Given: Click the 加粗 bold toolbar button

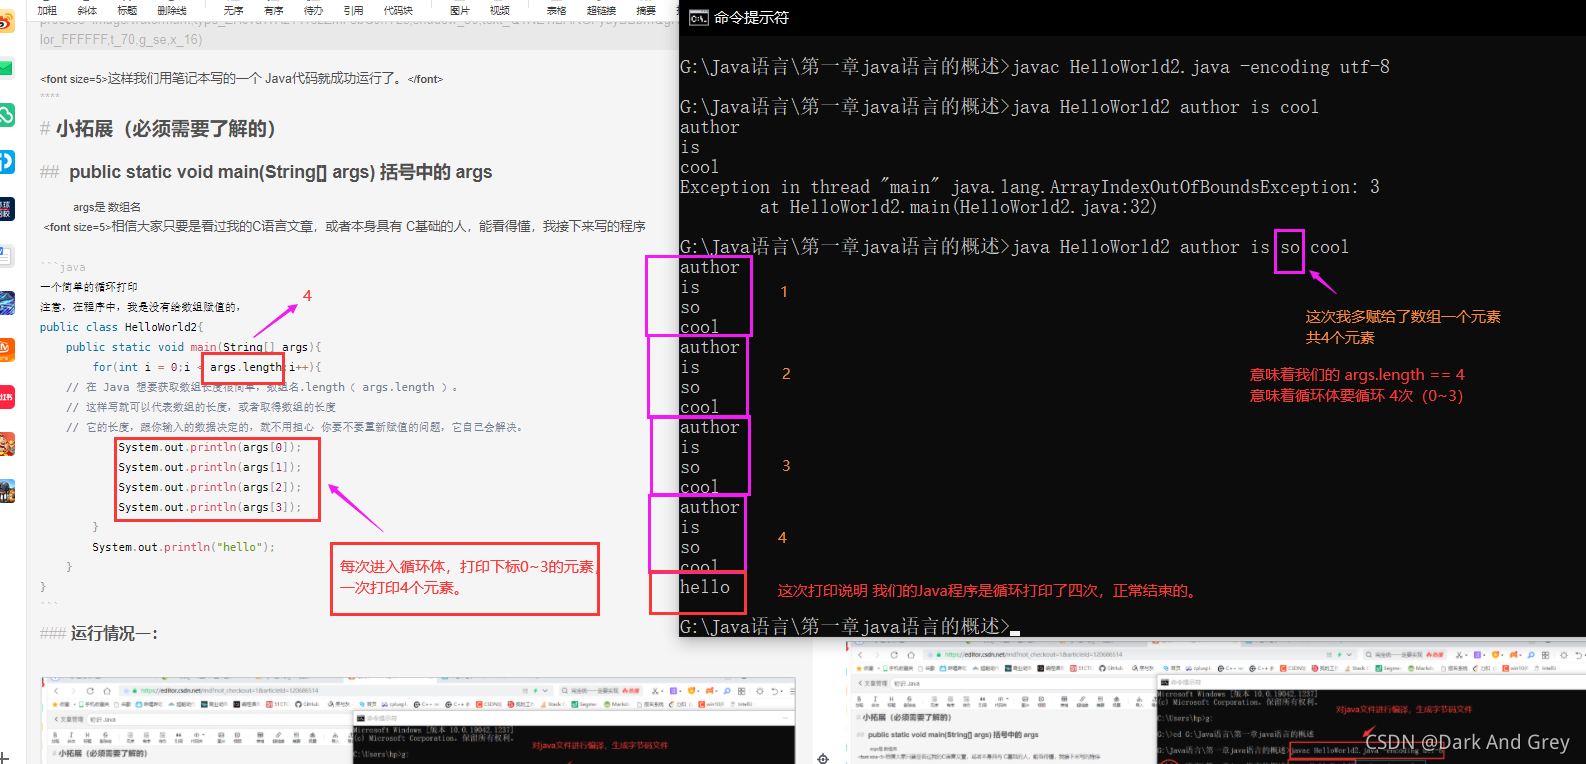Looking at the screenshot, I should pos(47,10).
